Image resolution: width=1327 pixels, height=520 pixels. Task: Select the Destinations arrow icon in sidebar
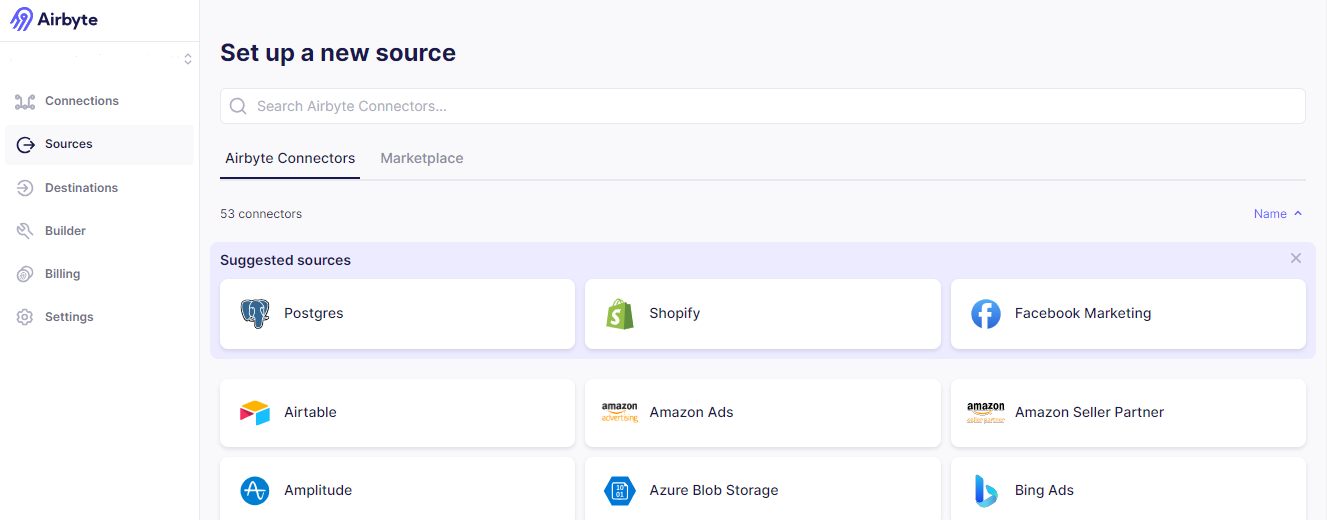pyautogui.click(x=25, y=188)
